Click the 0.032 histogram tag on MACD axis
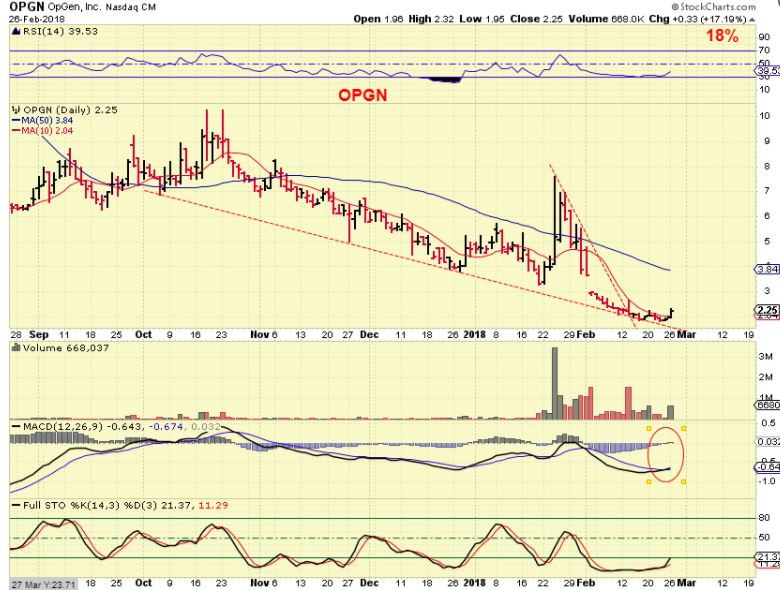The image size is (780, 590). coord(769,441)
